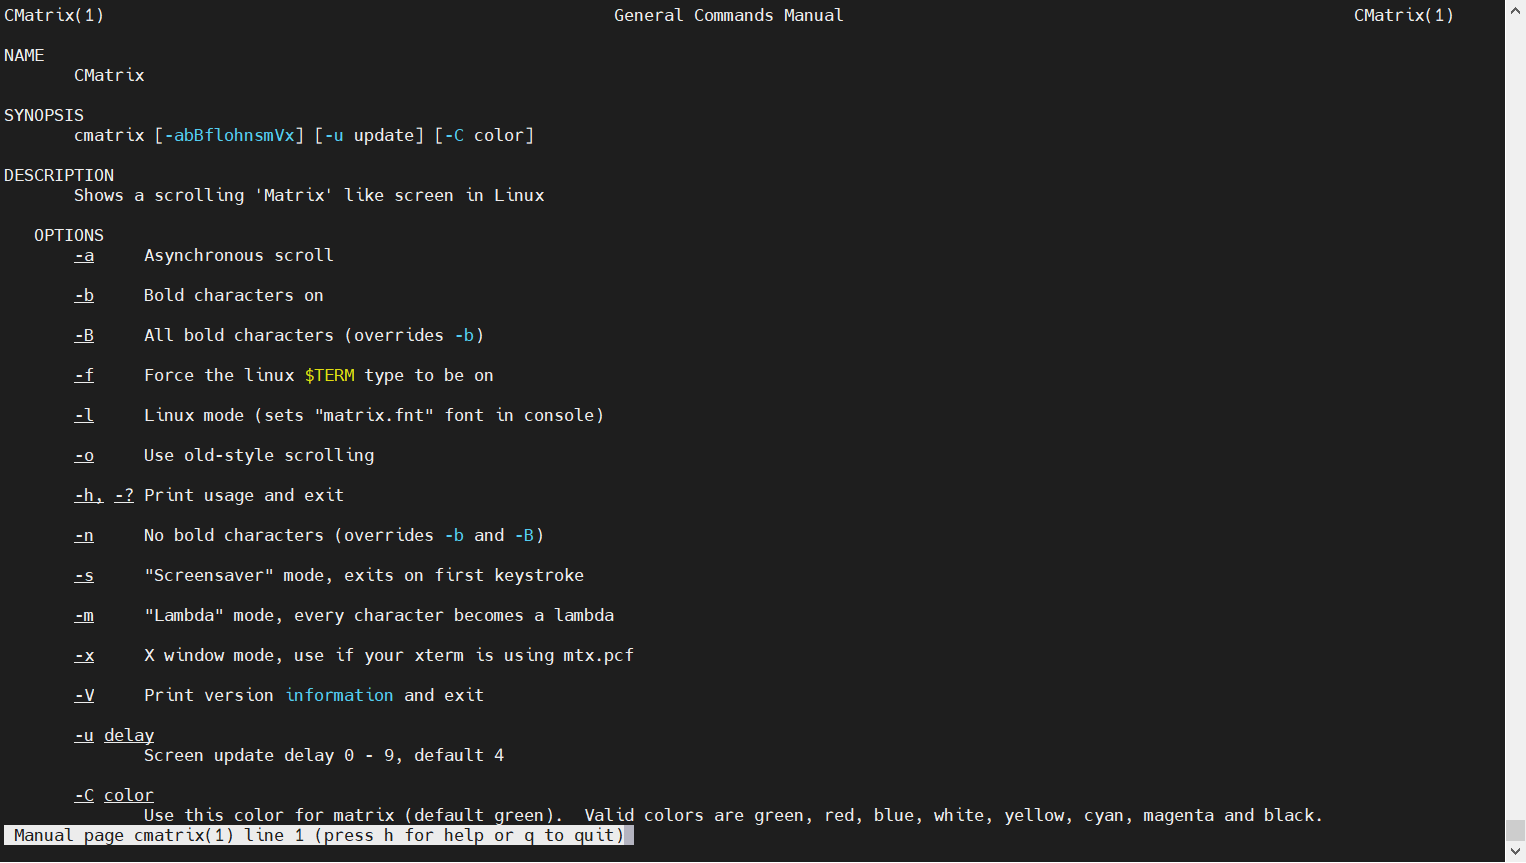Click 'No bold characters' description line
This screenshot has width=1526, height=863.
pos(344,535)
